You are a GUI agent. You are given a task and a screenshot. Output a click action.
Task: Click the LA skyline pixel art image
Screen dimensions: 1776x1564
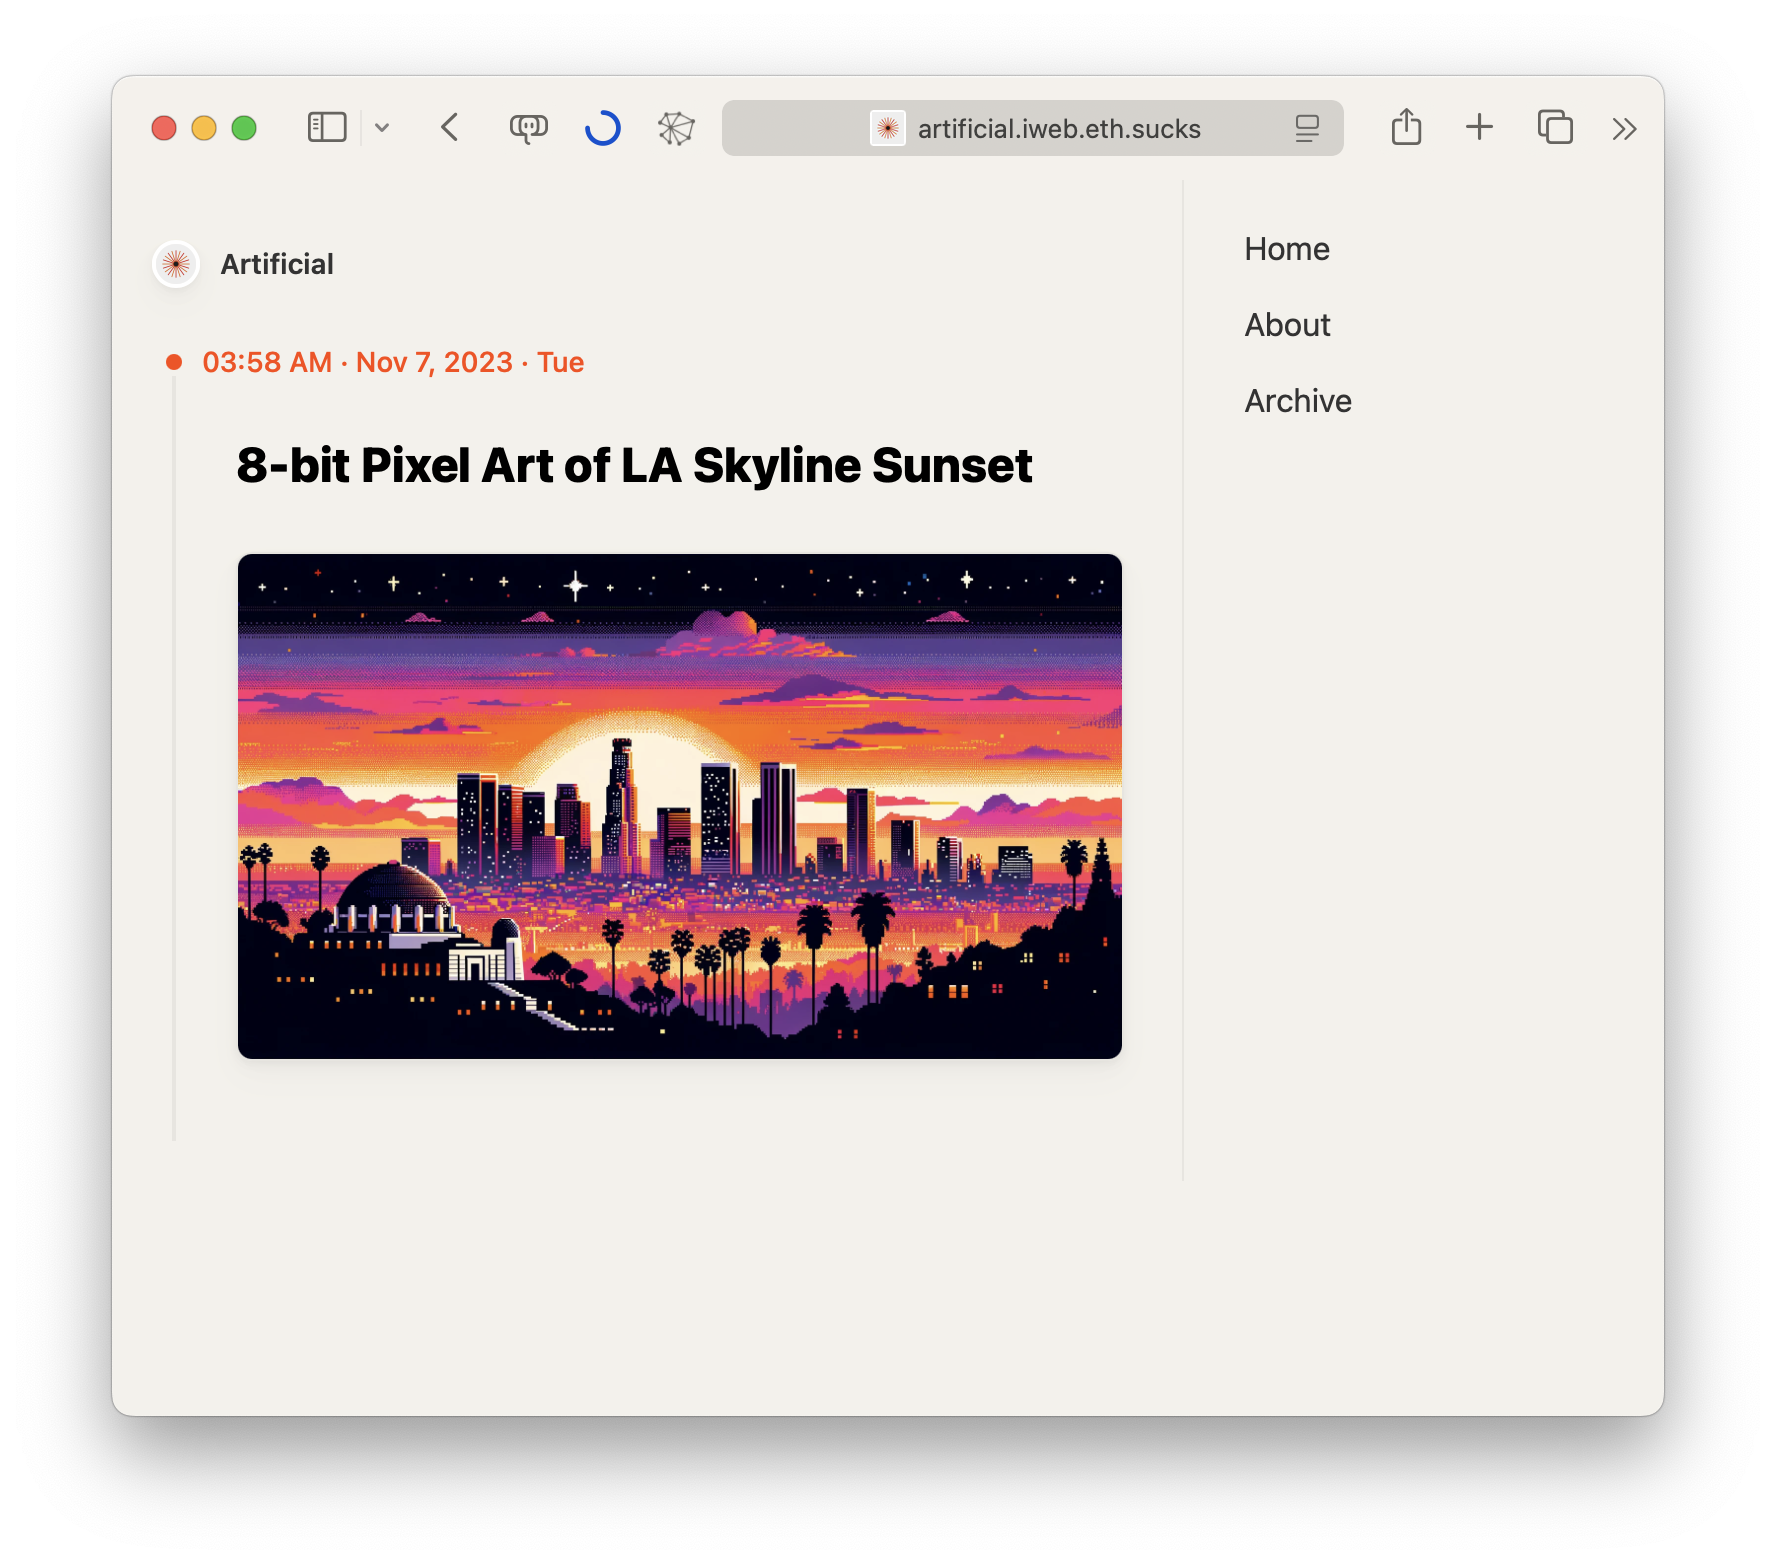[680, 806]
